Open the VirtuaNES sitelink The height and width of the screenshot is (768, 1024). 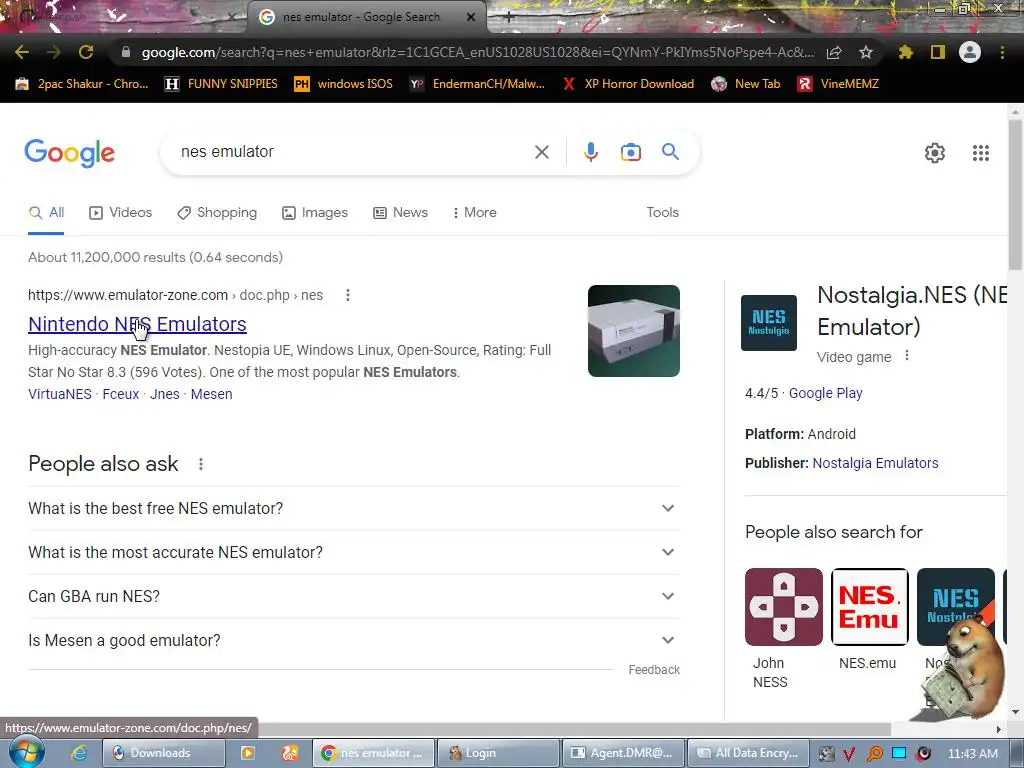(59, 394)
